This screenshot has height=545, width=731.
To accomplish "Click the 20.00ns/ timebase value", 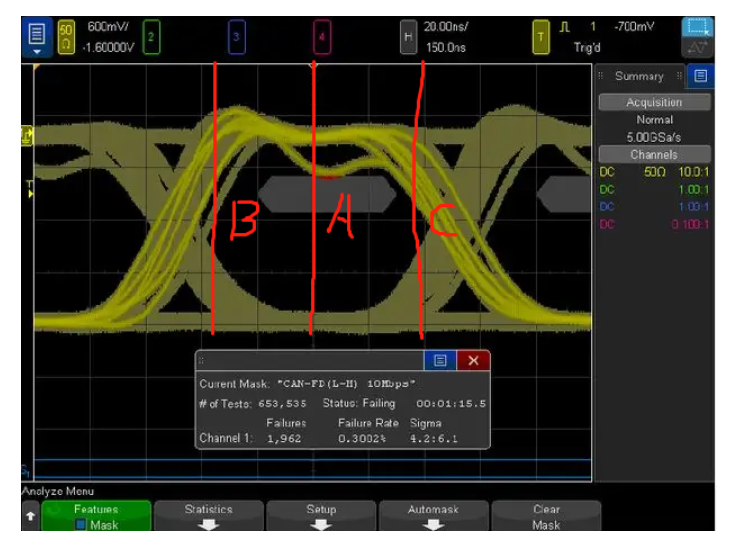I will point(446,27).
